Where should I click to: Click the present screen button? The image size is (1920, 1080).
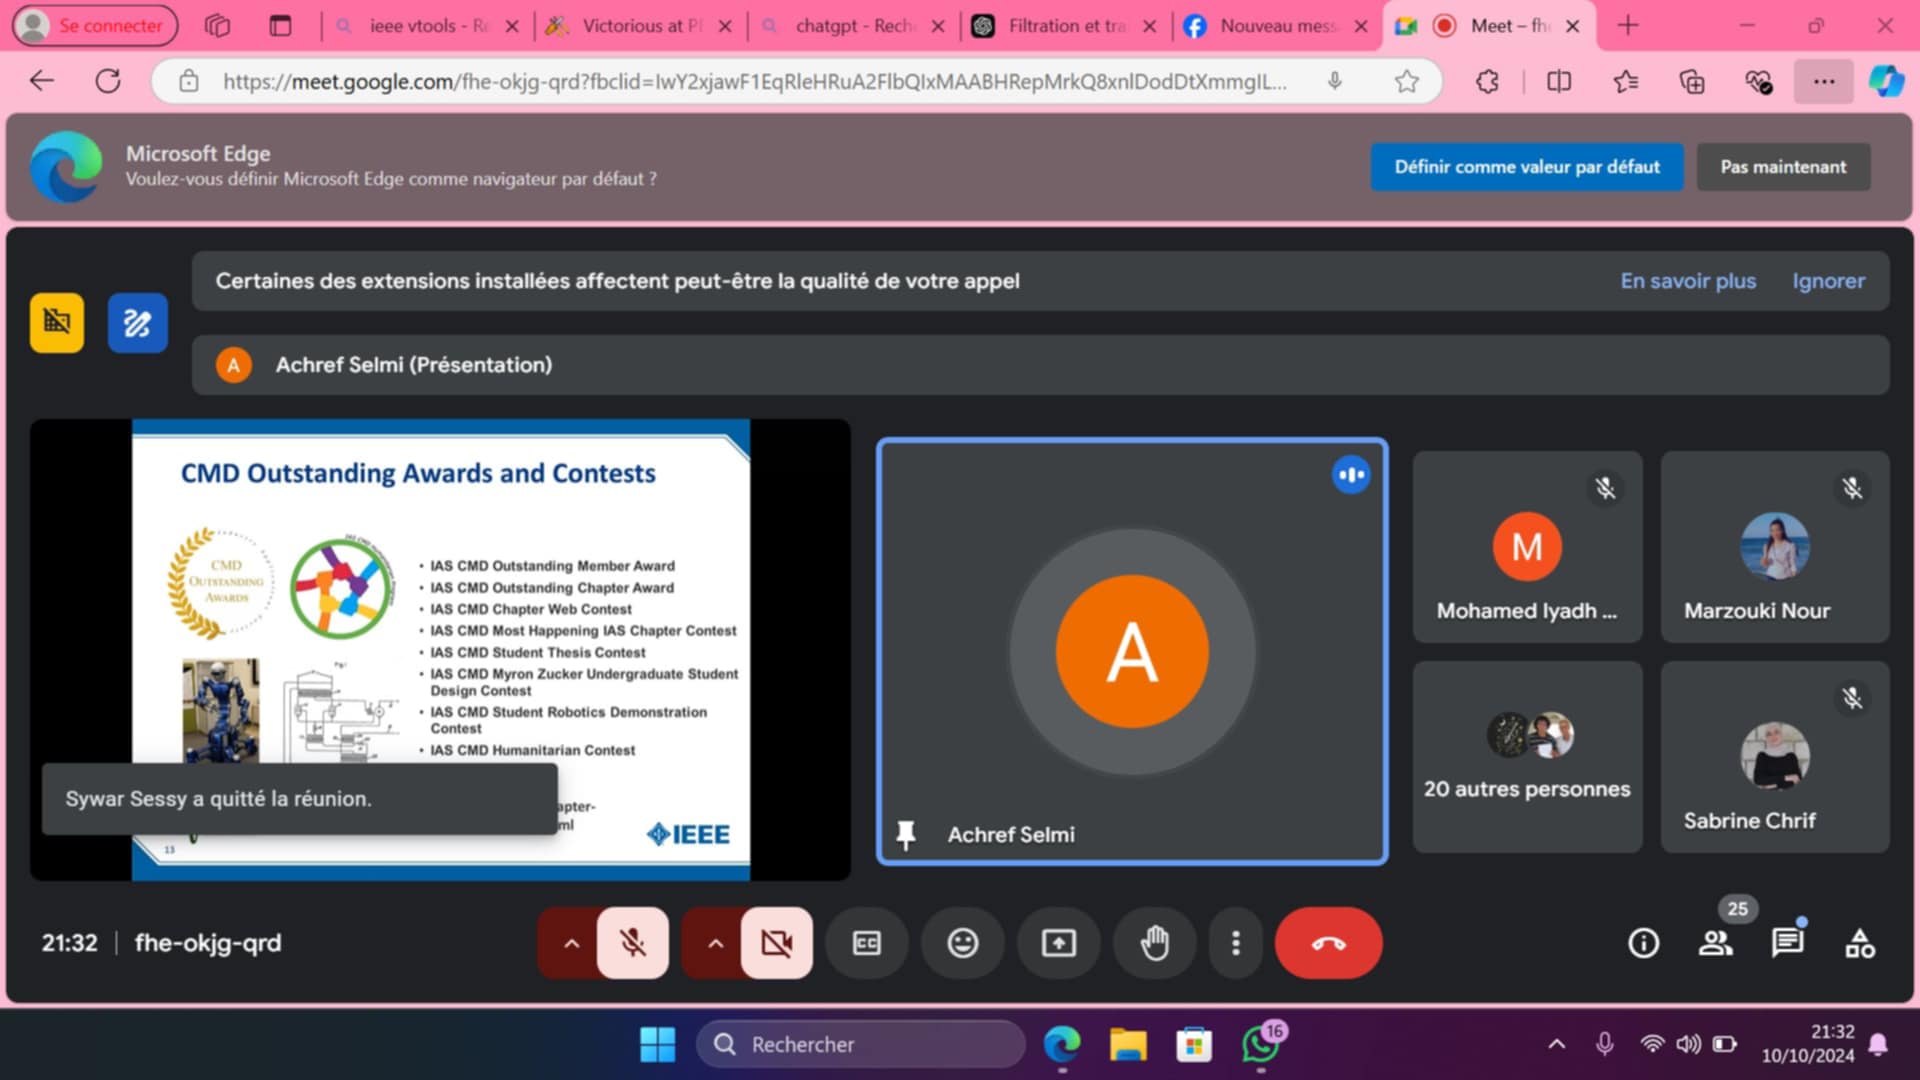pos(1058,943)
